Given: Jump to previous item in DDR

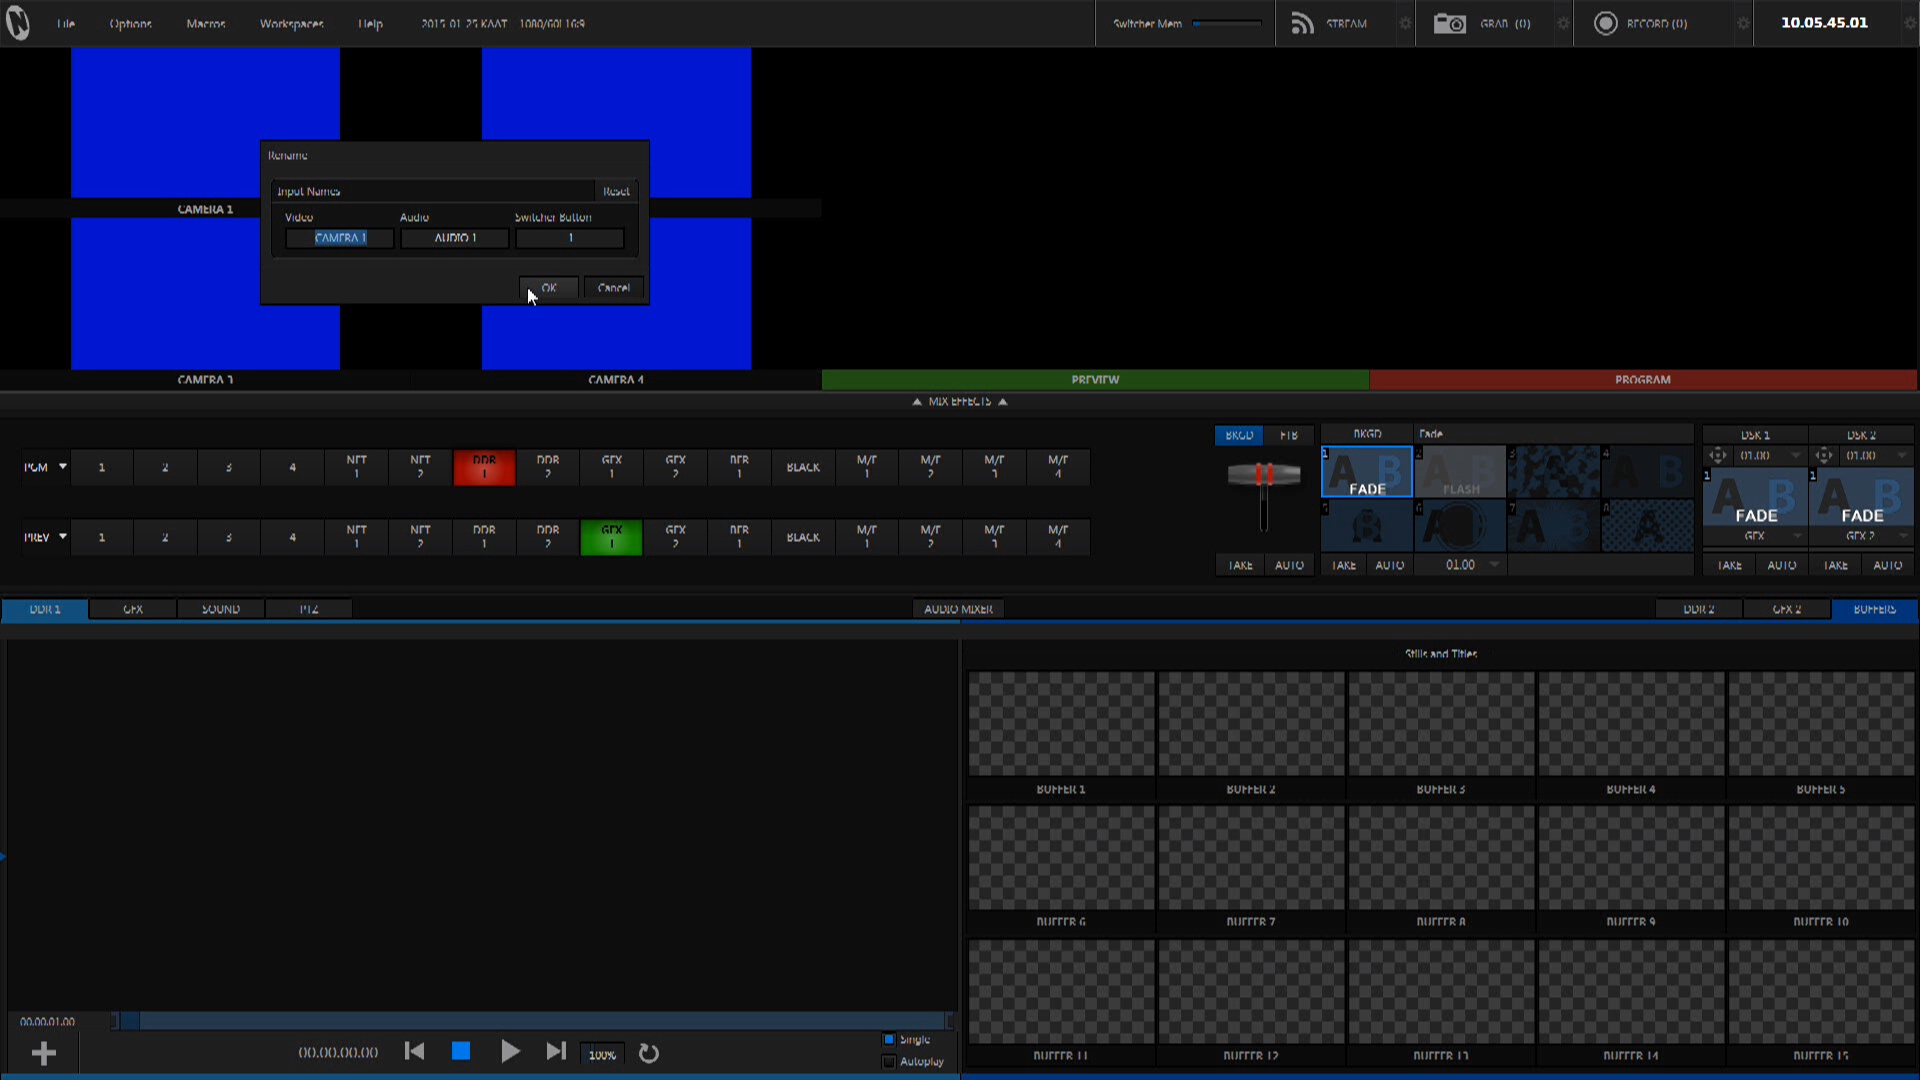Looking at the screenshot, I should tap(414, 1051).
